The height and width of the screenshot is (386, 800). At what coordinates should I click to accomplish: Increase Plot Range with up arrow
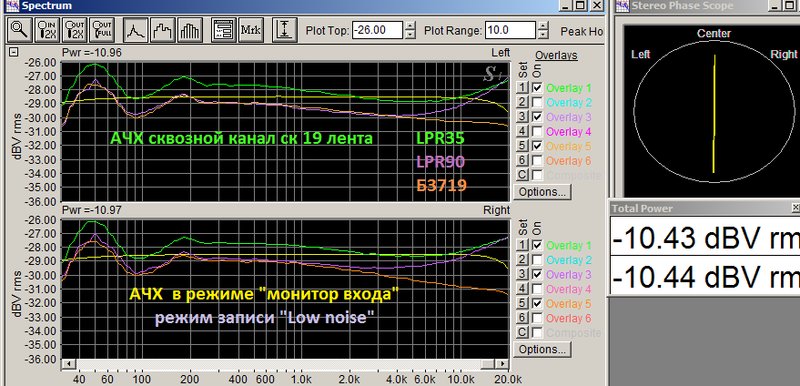coord(543,25)
